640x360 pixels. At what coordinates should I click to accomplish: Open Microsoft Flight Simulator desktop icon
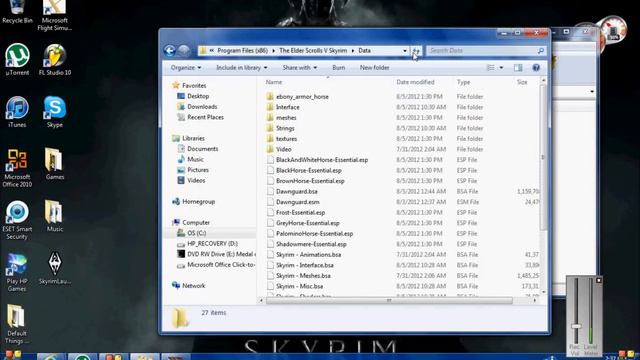[x=54, y=16]
